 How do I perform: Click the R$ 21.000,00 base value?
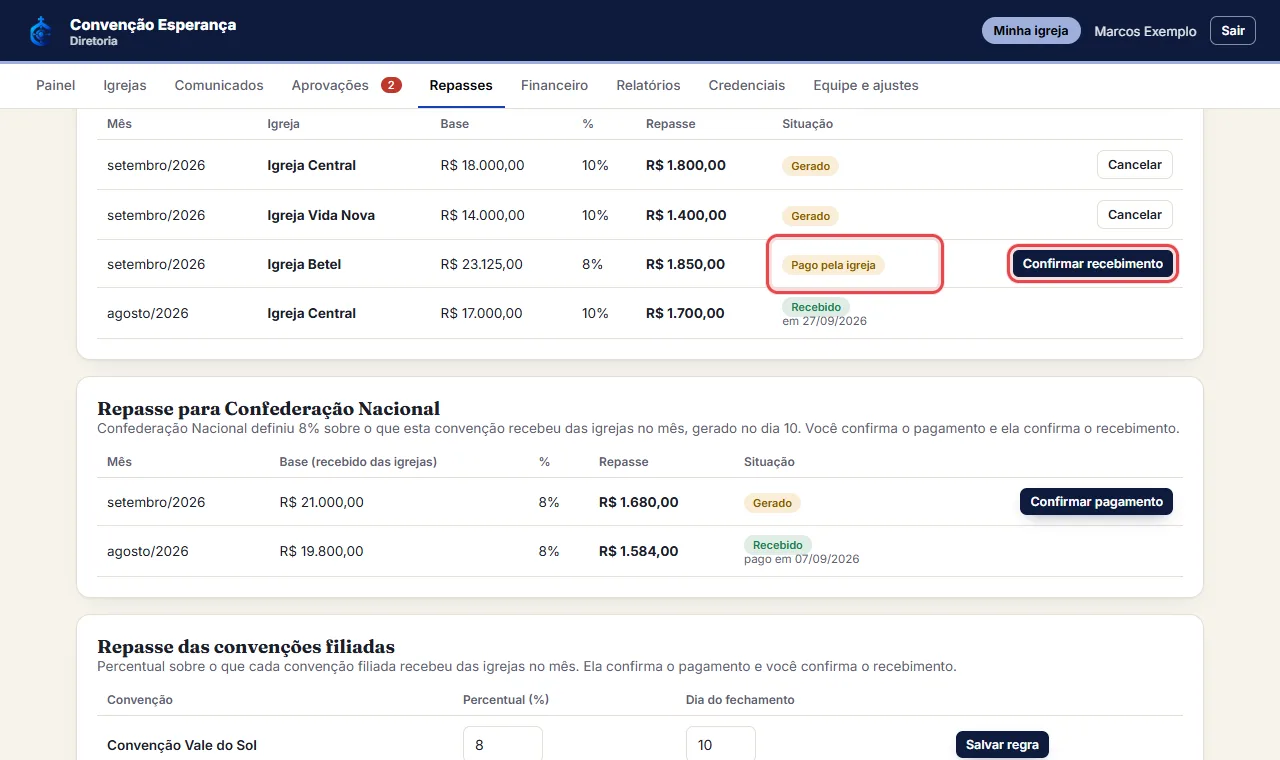tap(321, 502)
